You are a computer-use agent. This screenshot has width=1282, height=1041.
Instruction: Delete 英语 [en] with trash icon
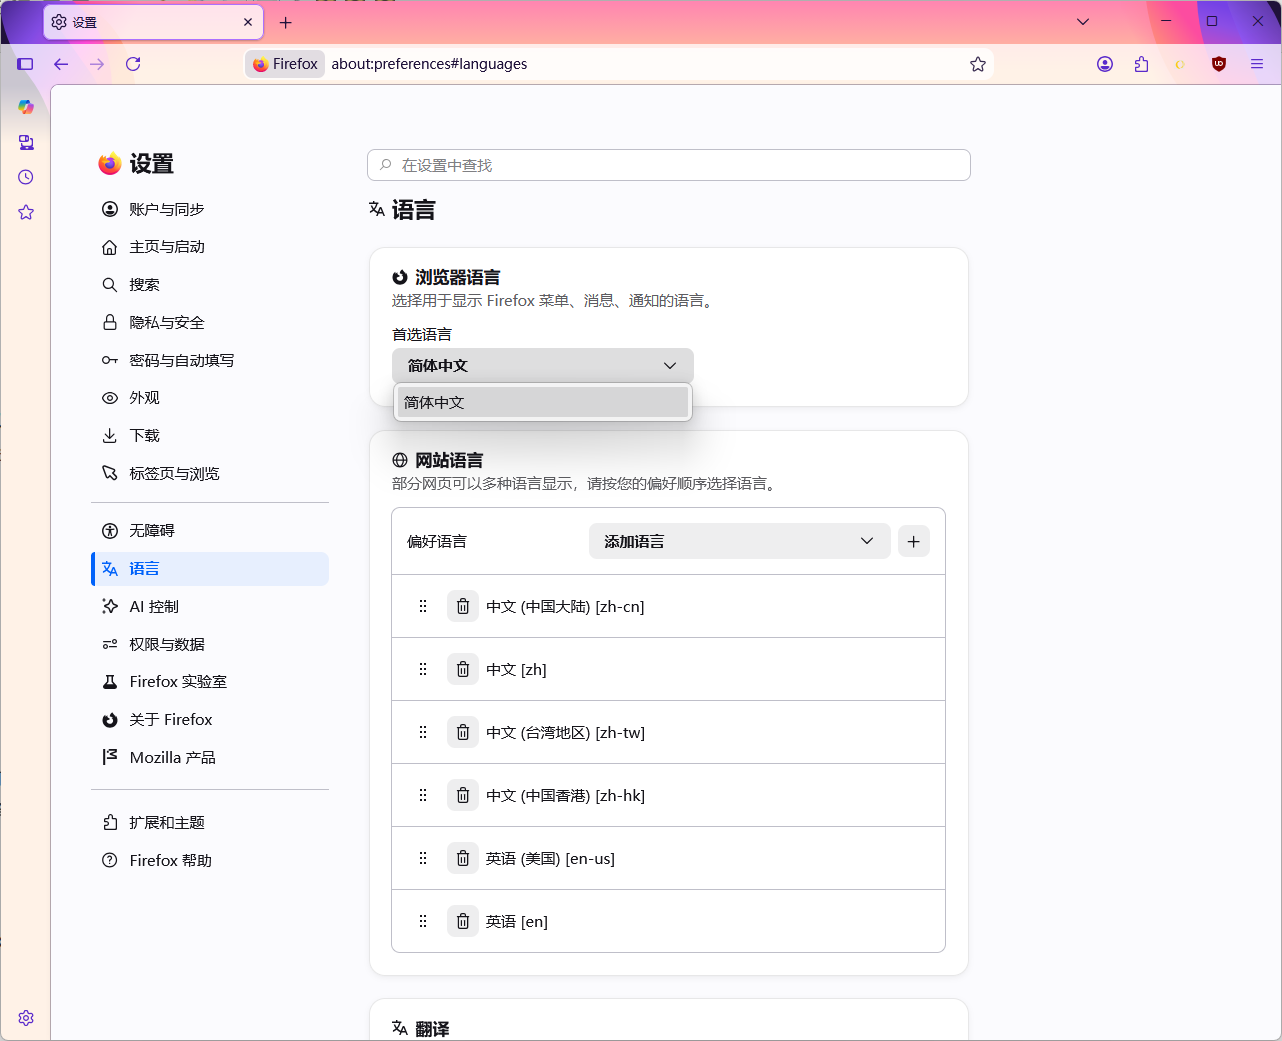[x=463, y=921]
